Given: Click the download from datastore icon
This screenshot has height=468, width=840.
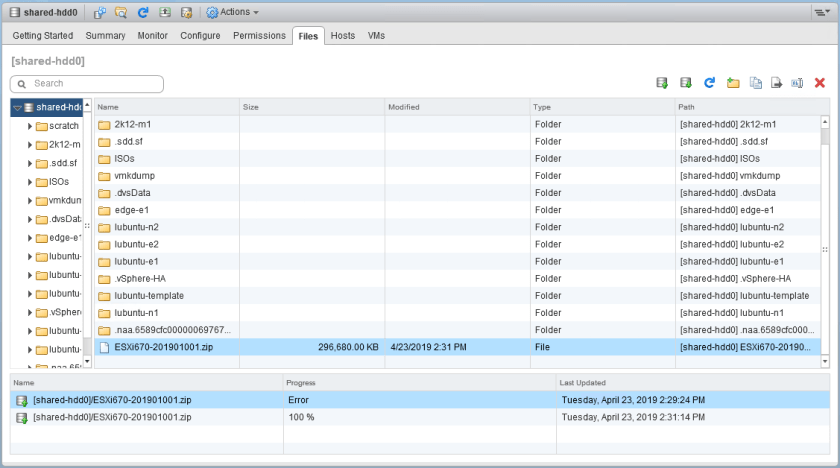Looking at the screenshot, I should [686, 83].
